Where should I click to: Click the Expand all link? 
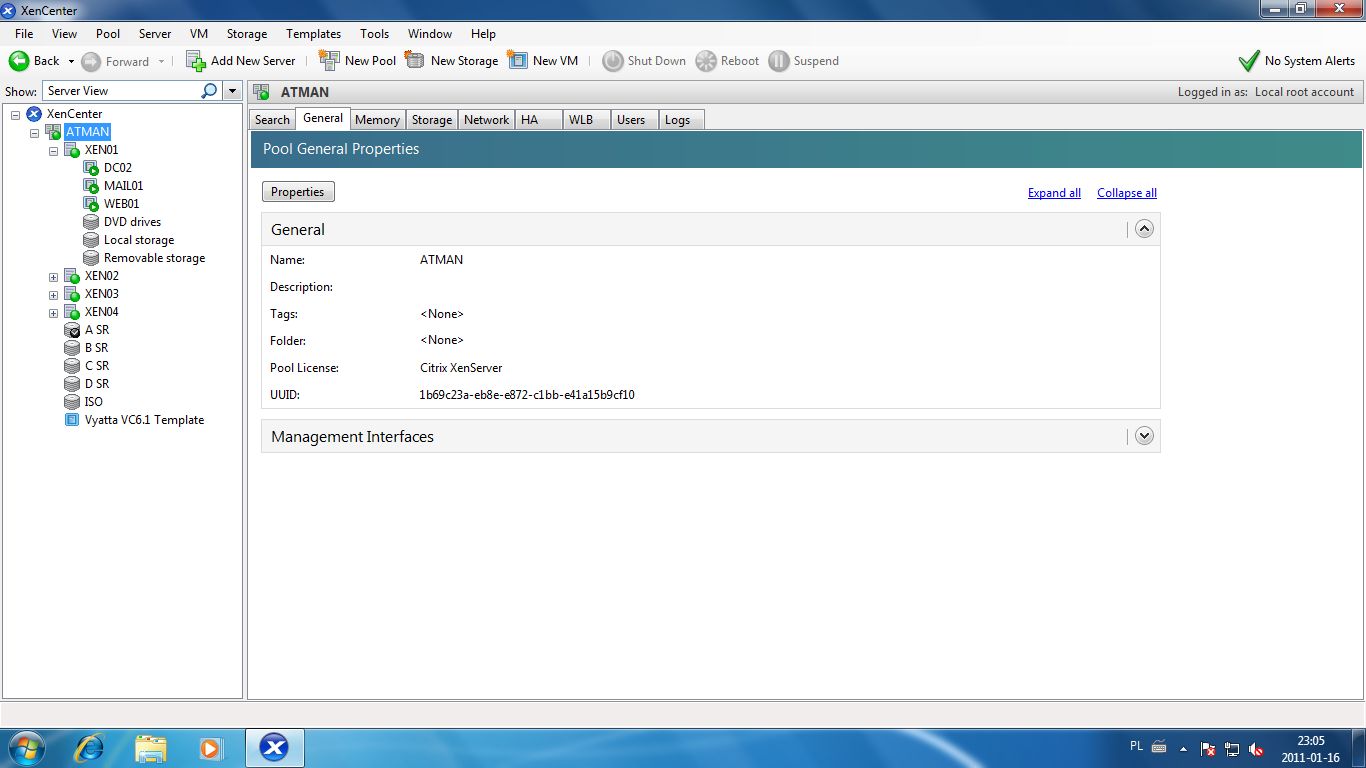(1054, 192)
